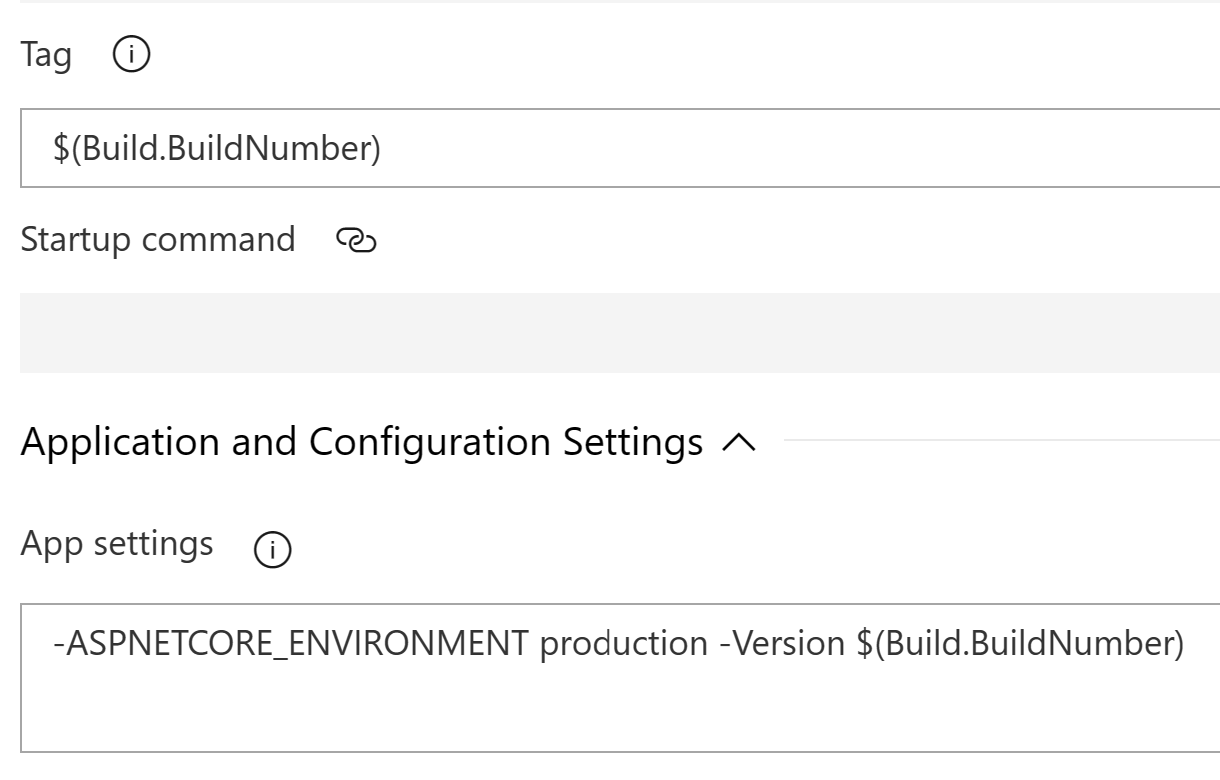This screenshot has height=780, width=1220.
Task: Click $(Build.BuildNumber) inside App settings box
Action: click(1020, 644)
